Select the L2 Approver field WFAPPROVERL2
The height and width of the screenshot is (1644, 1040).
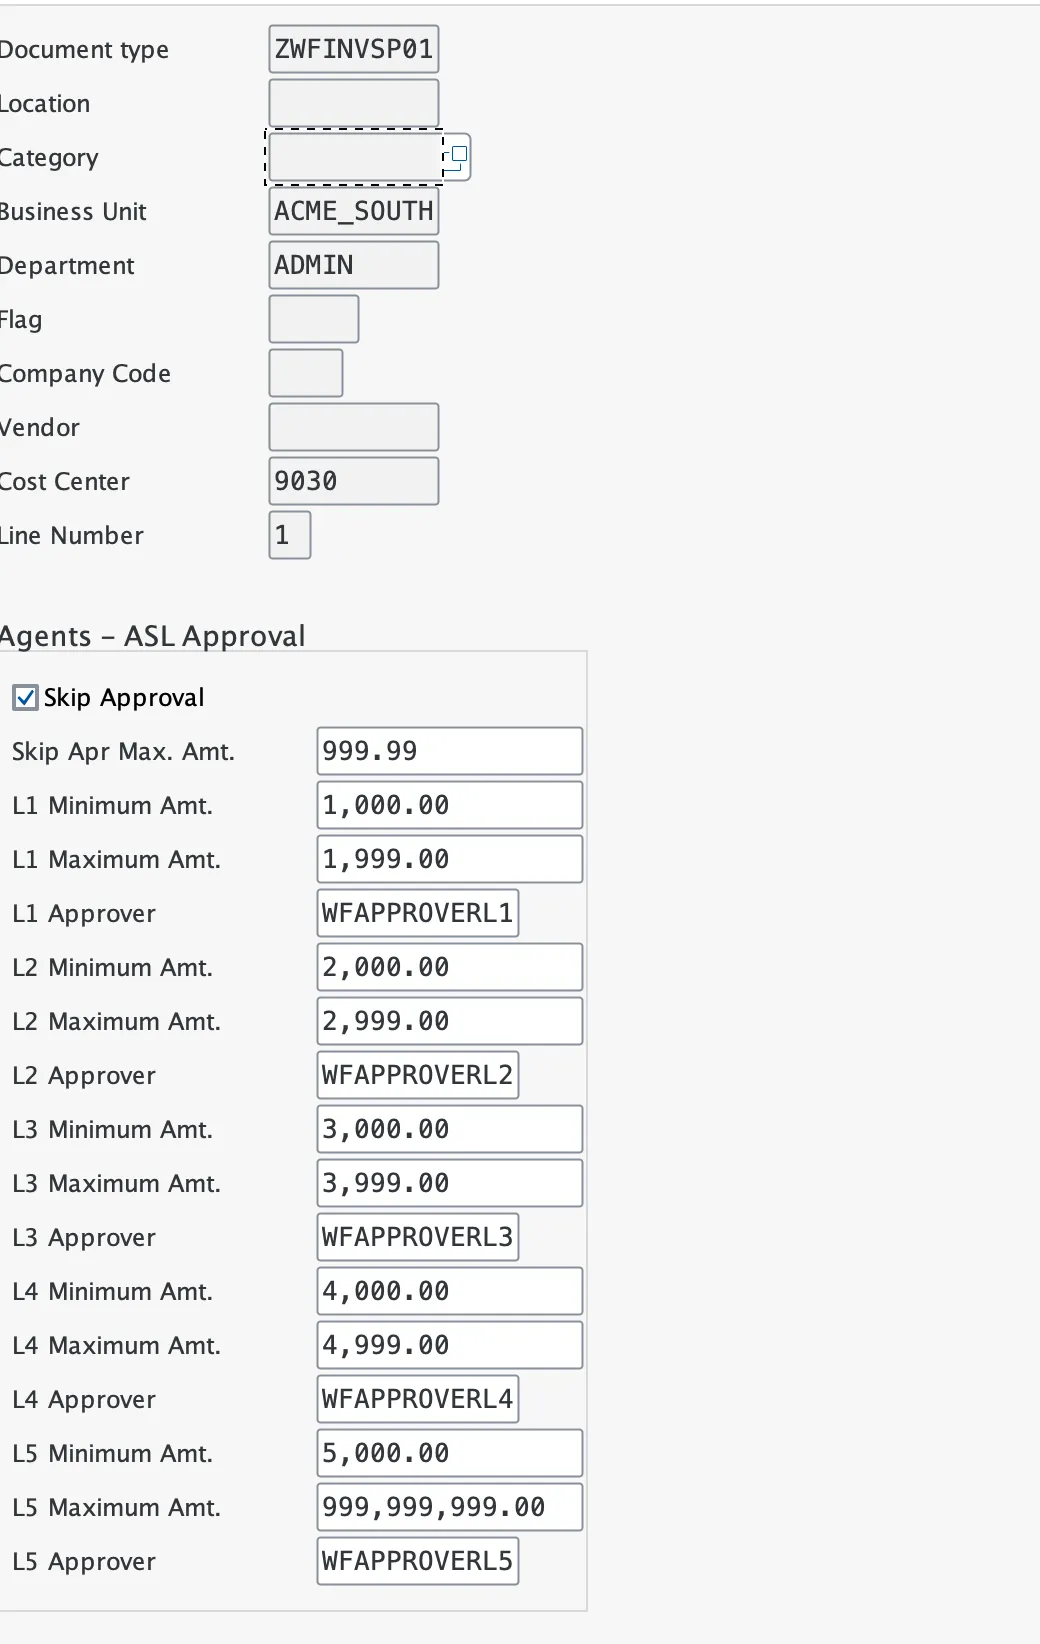pos(418,1075)
